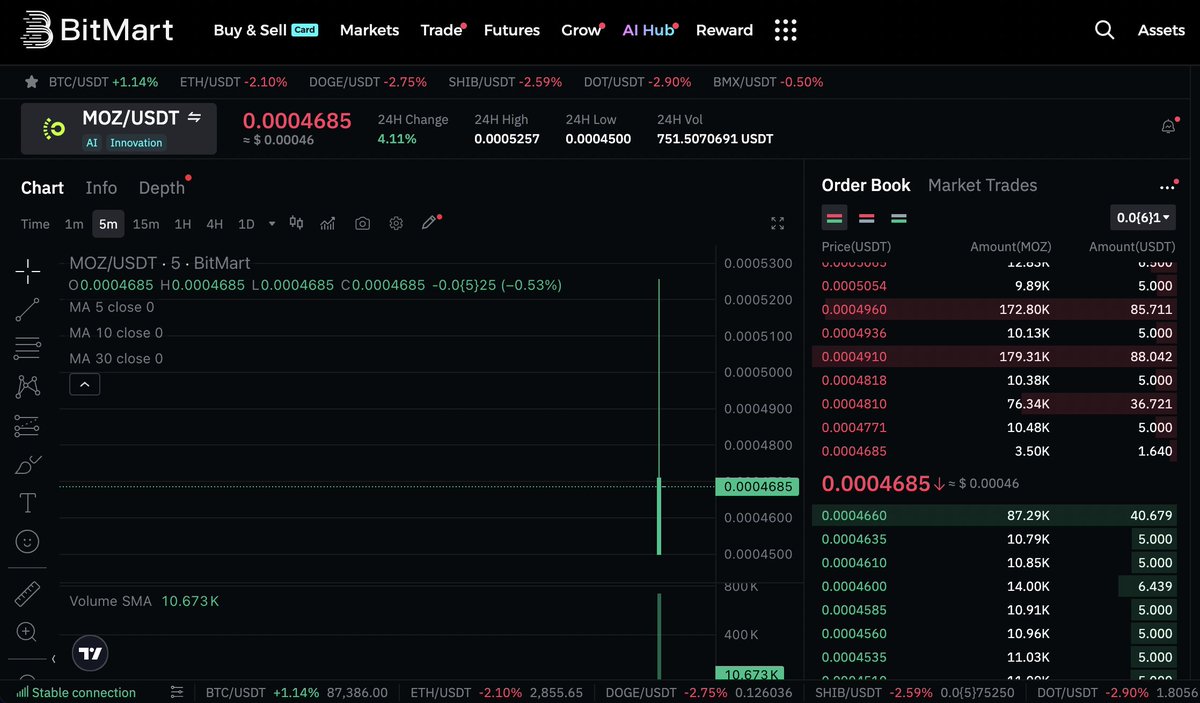Open the price precision 0.0{6}1 dropdown
This screenshot has height=703, width=1200.
(1143, 217)
